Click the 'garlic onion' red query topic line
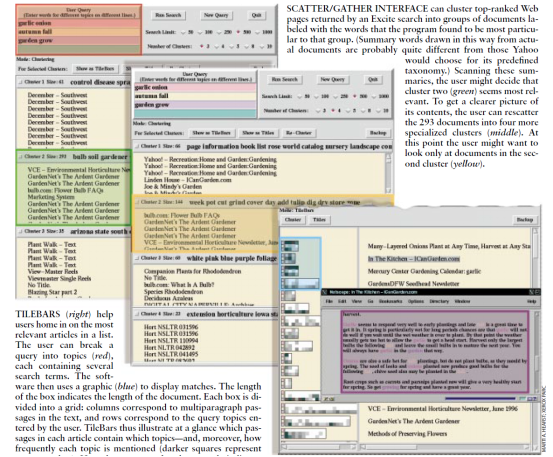The image size is (553, 457). click(x=79, y=23)
